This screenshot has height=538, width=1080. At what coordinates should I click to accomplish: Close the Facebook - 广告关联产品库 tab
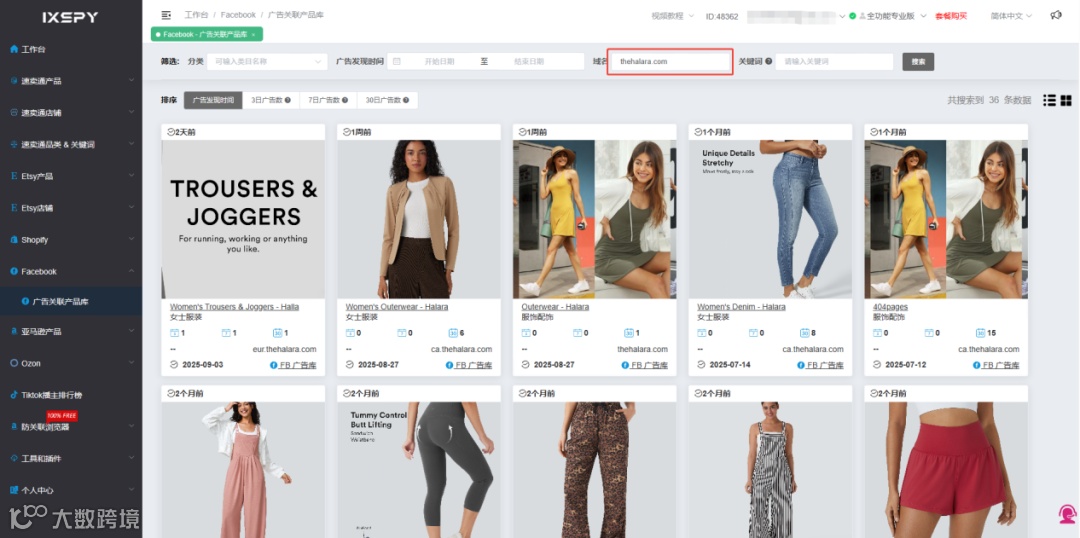coord(253,34)
